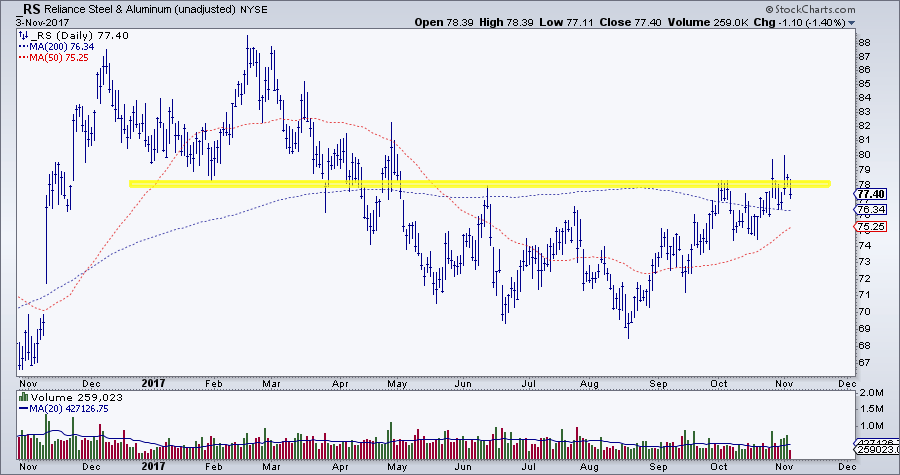This screenshot has height=475, width=900.
Task: Click the red dotted MA(50) legend marker
Action: (23, 56)
